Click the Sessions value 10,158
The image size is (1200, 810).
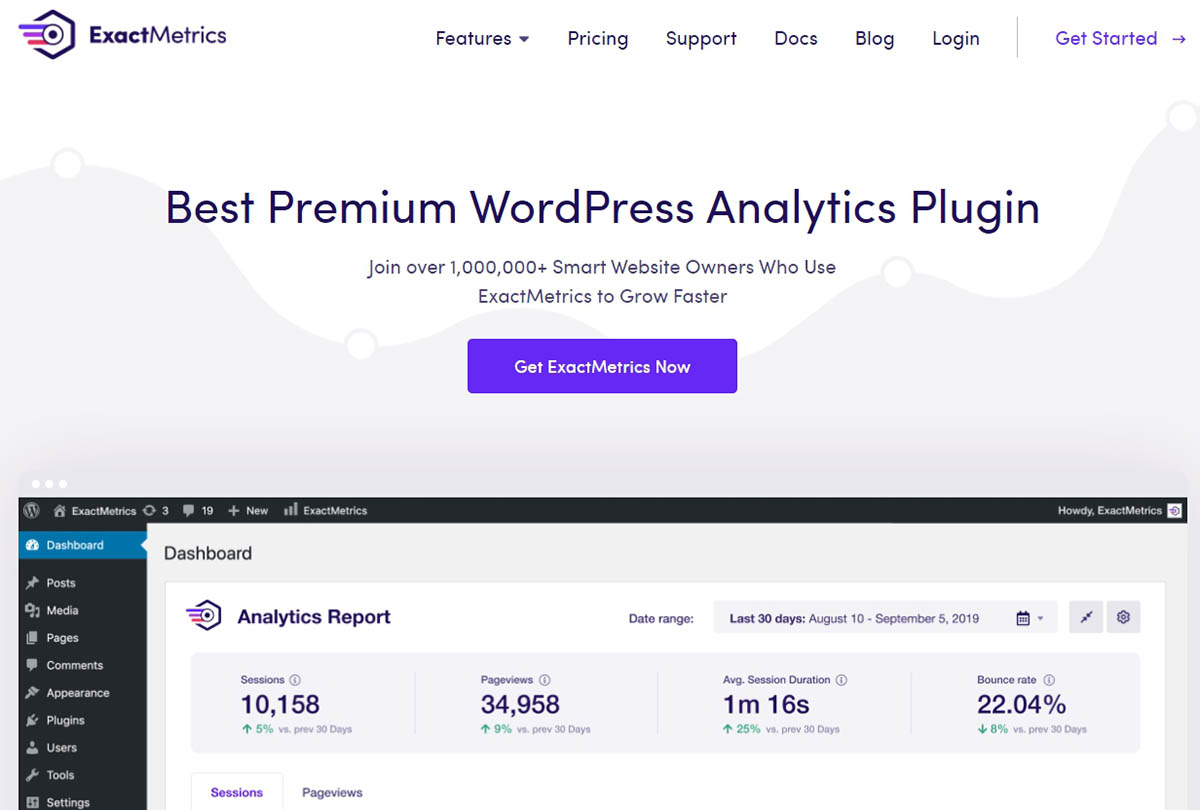[x=280, y=704]
